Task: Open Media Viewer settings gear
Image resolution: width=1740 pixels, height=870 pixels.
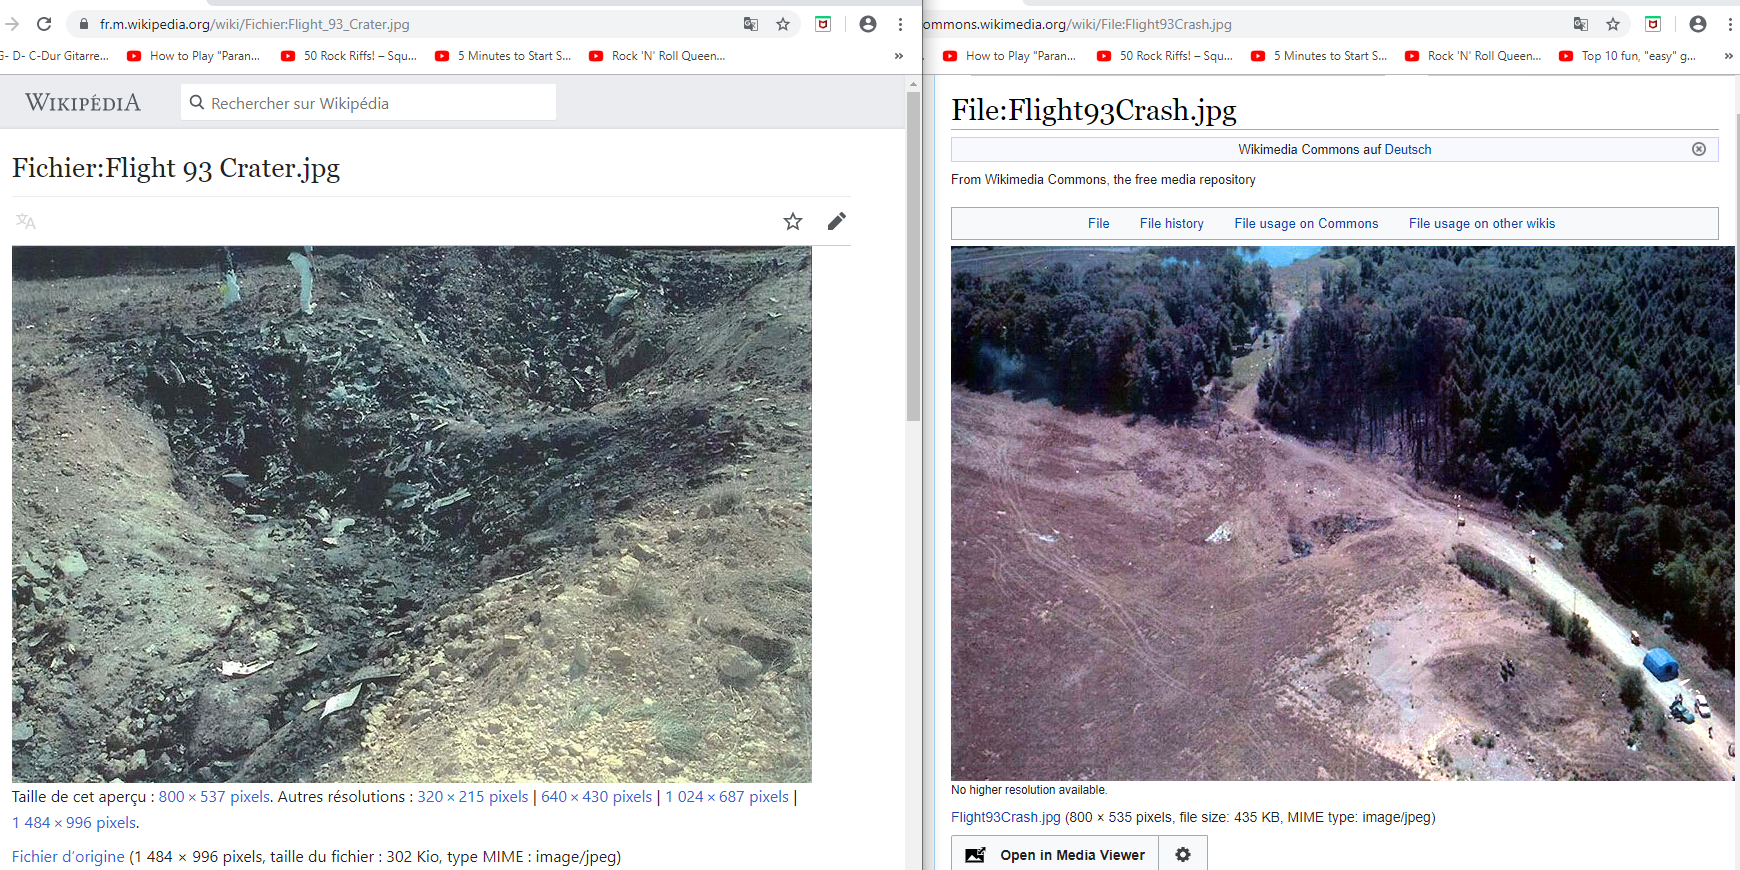Action: click(1183, 855)
